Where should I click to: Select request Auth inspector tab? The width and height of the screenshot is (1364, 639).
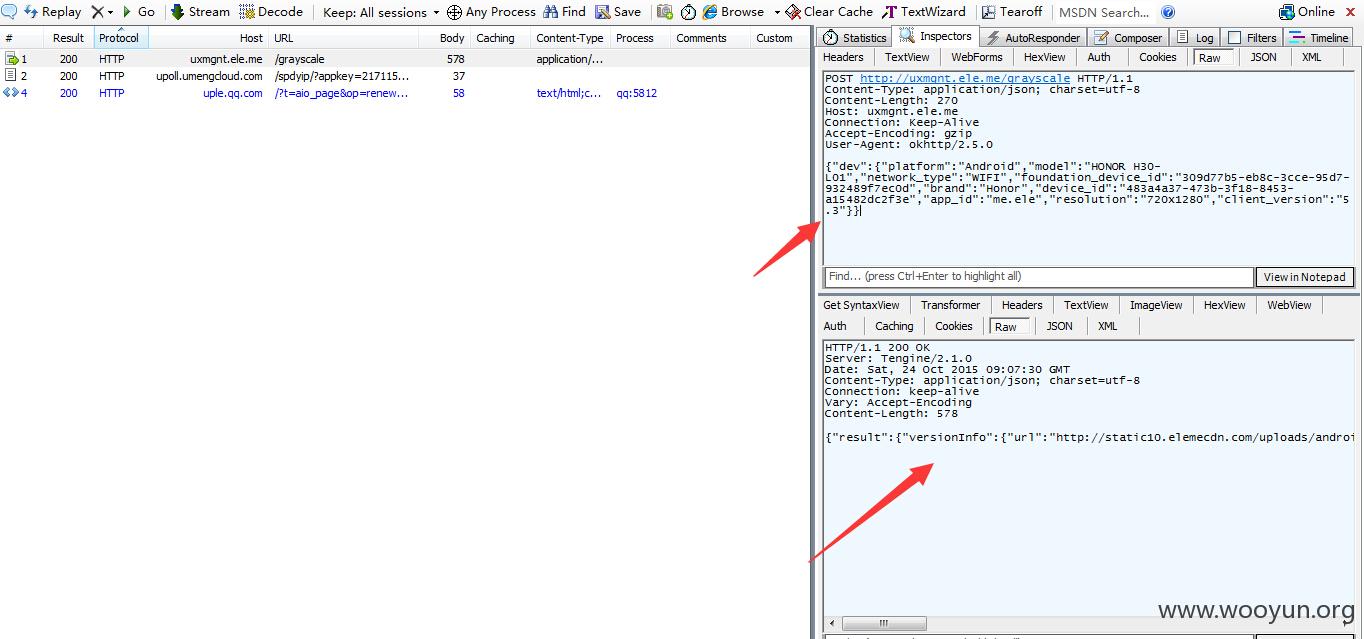[1099, 57]
